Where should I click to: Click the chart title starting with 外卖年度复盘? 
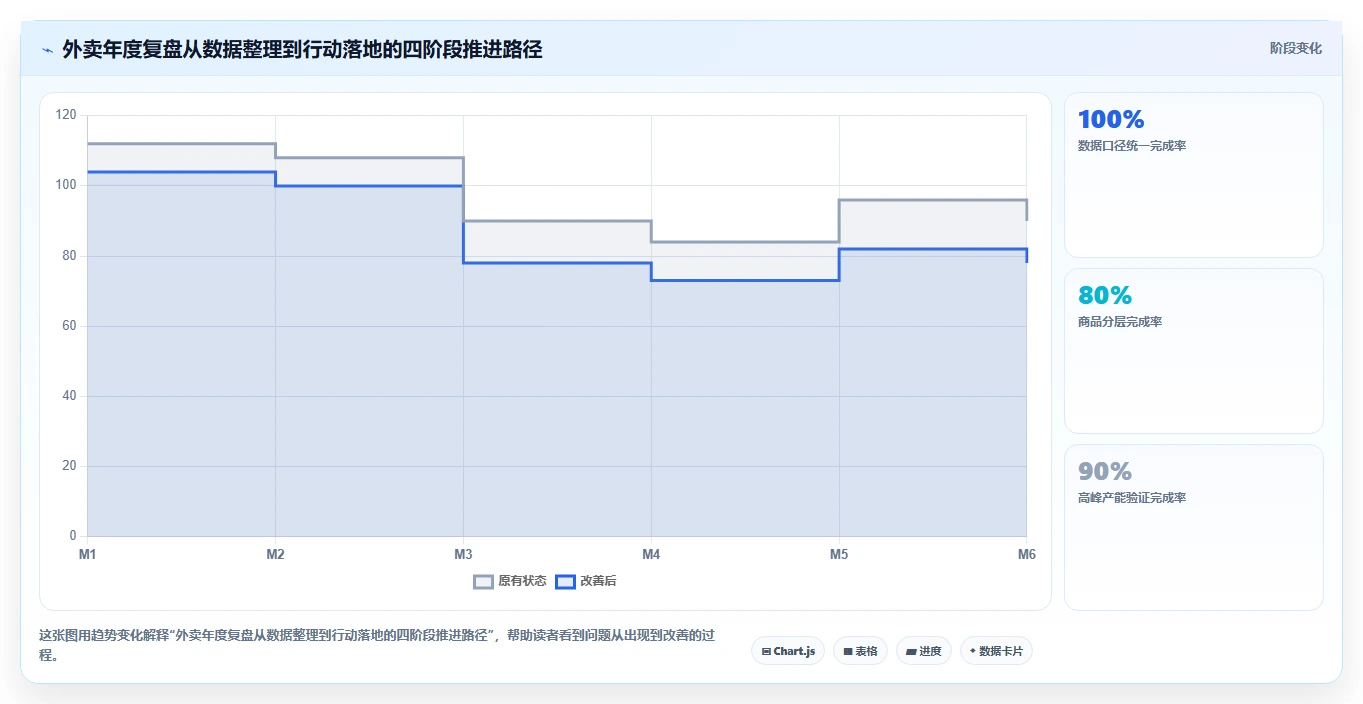302,49
